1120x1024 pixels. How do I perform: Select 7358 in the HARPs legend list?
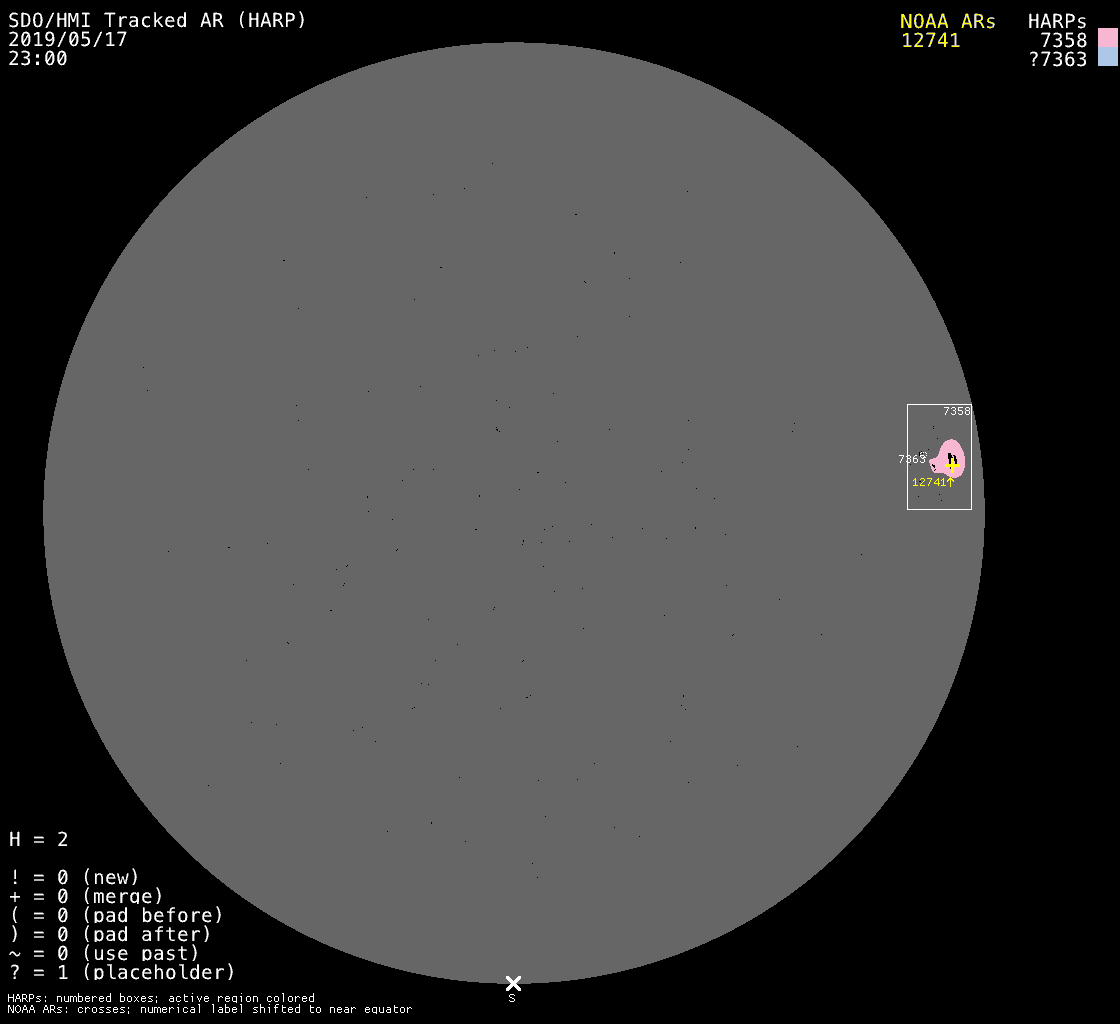pos(1063,41)
